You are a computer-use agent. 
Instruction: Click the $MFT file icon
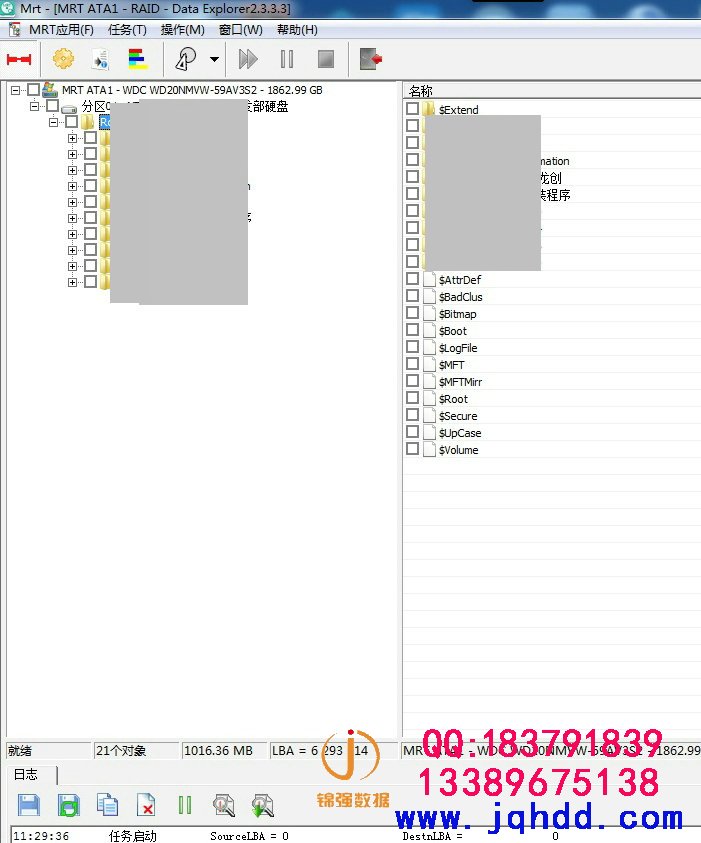[x=428, y=365]
